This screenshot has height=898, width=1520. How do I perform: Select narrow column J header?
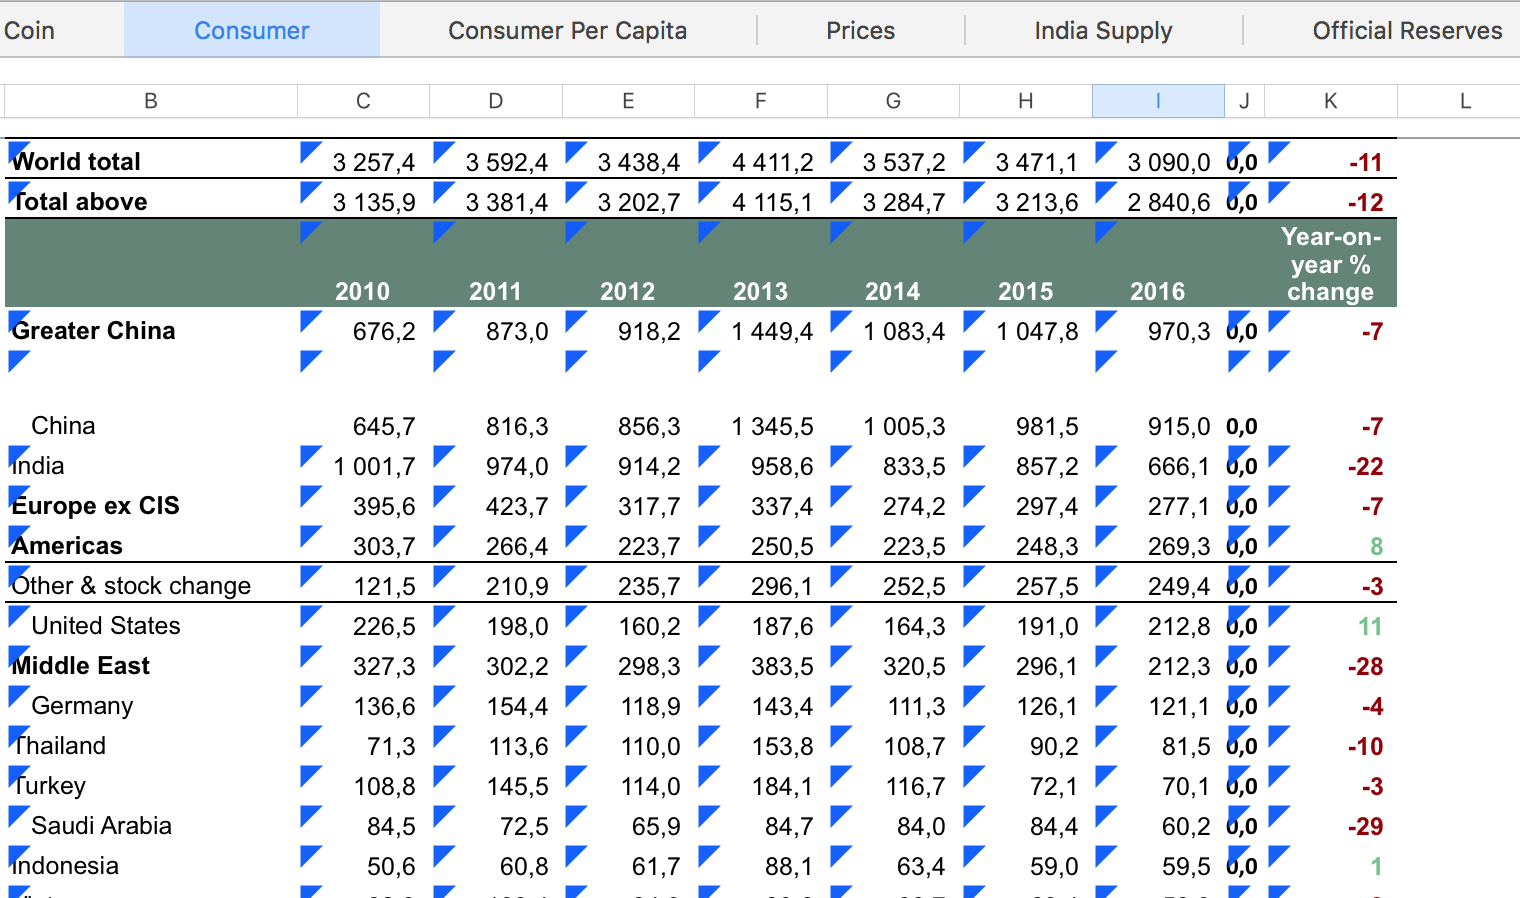click(x=1245, y=101)
